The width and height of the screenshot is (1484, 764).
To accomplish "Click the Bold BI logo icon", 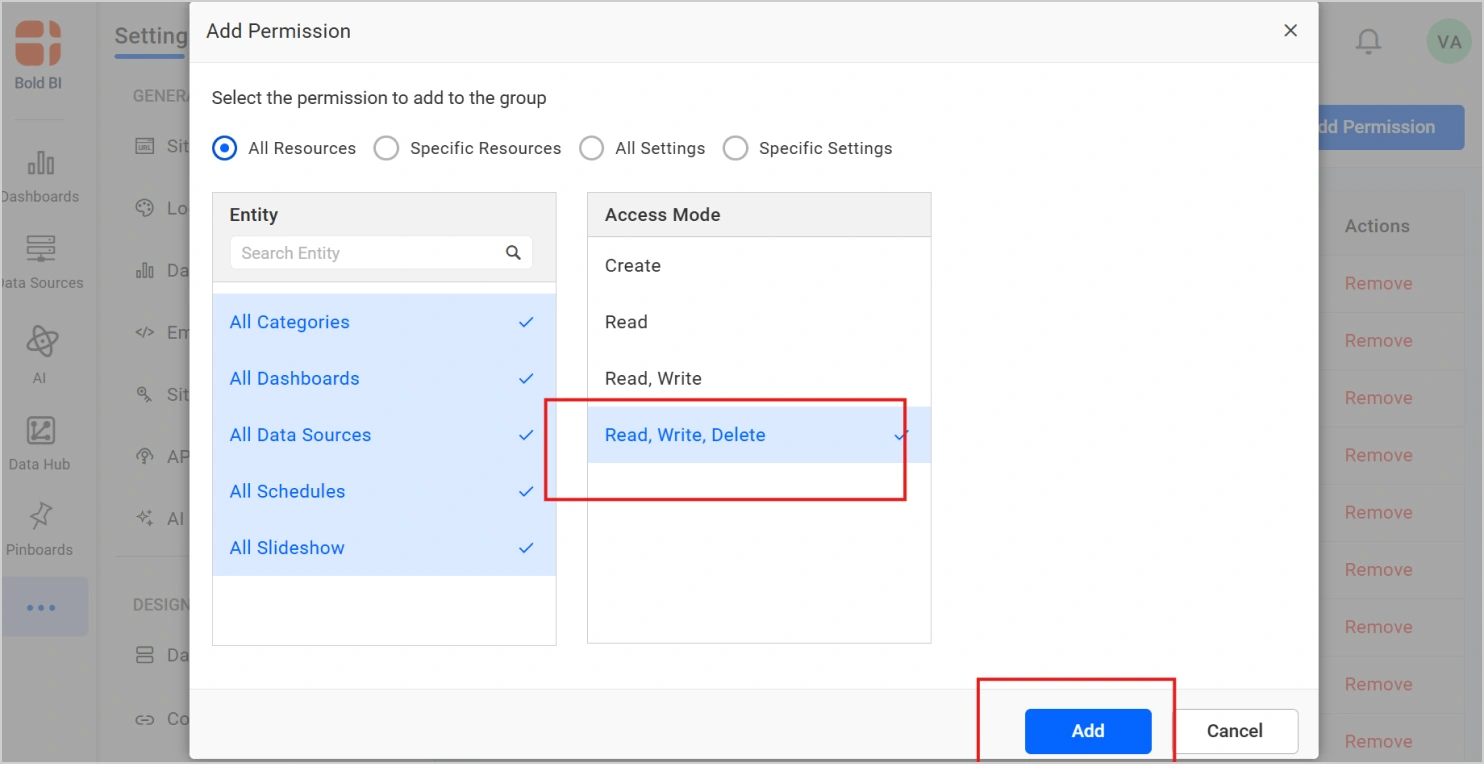I will [x=38, y=44].
